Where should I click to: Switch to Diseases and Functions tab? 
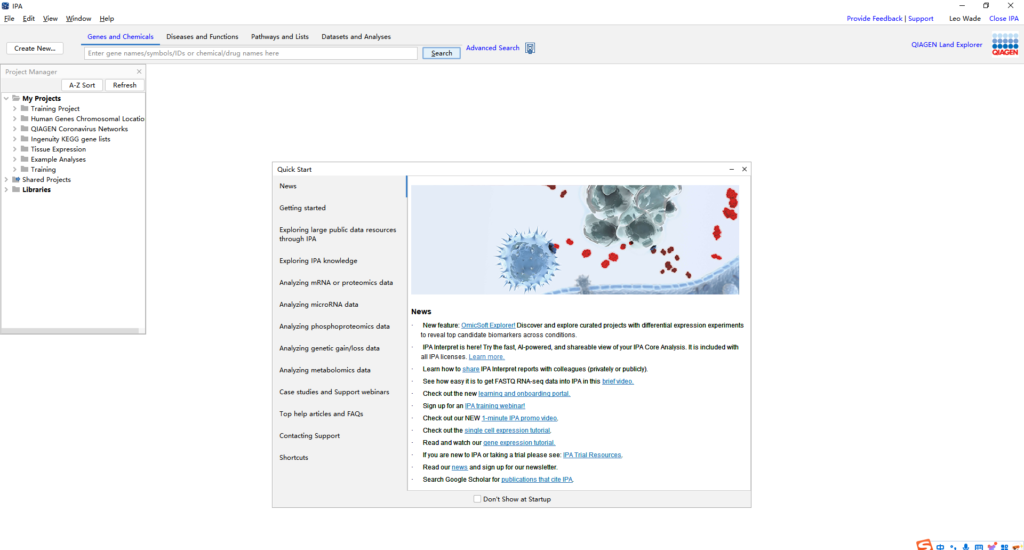tap(202, 37)
